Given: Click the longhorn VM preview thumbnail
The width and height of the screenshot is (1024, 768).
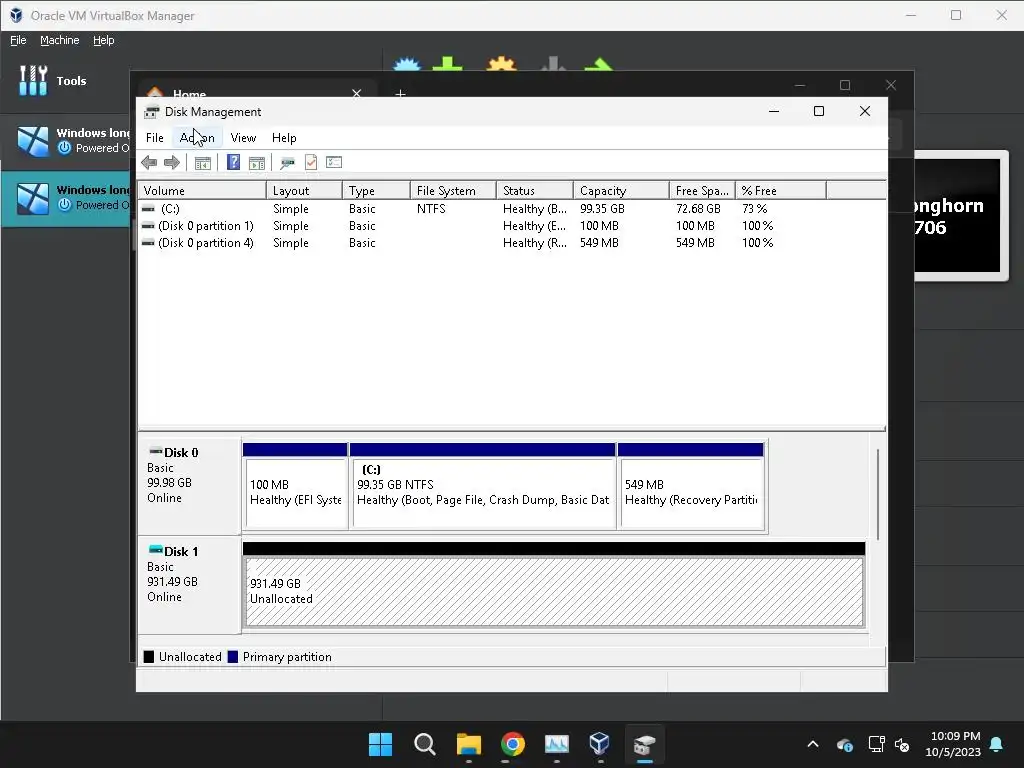Looking at the screenshot, I should 957,216.
